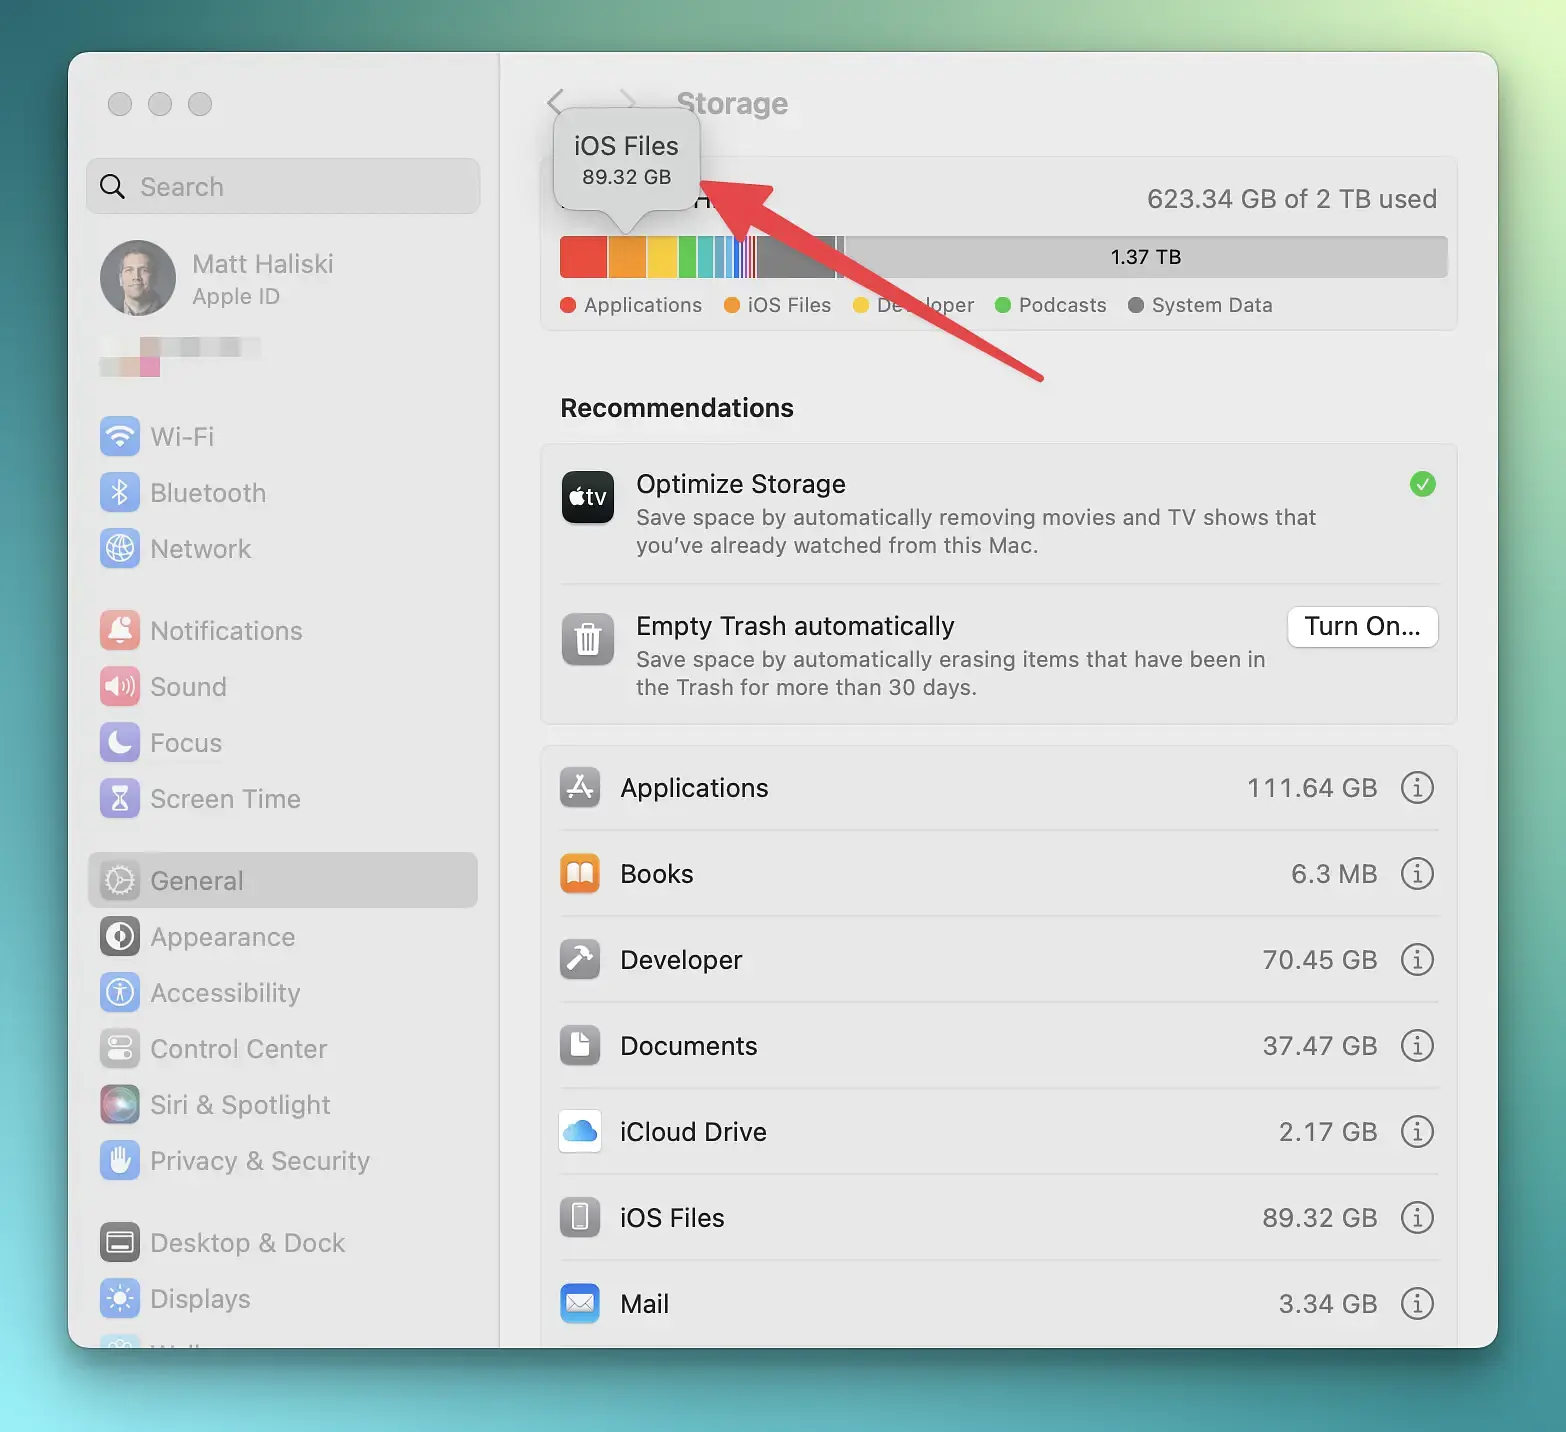Screen dimensions: 1566x1432
Task: Select Bluetooth in the sidebar
Action: coord(283,492)
